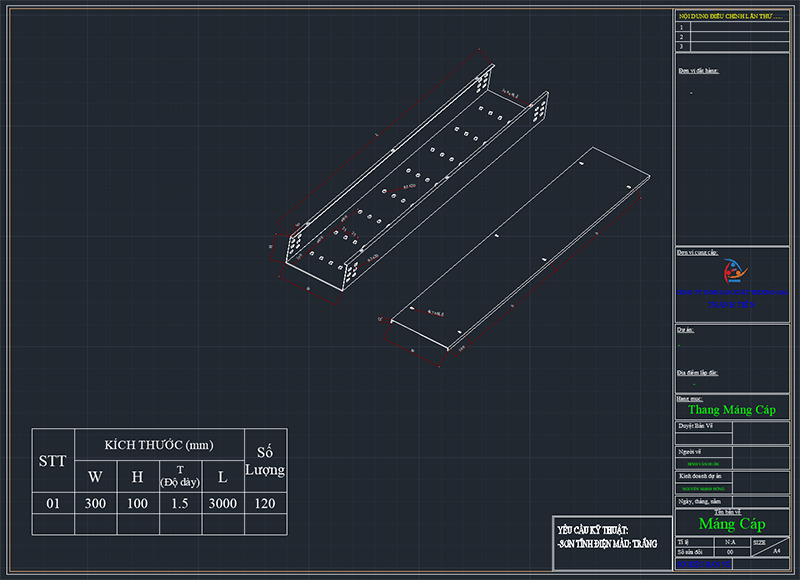Click the thickness value 1.5 cell
This screenshot has width=800, height=580.
180,503
